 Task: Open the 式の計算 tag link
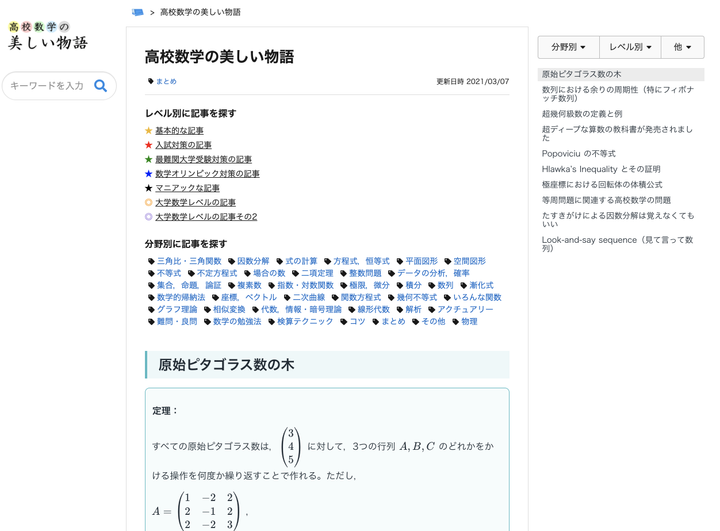point(301,261)
